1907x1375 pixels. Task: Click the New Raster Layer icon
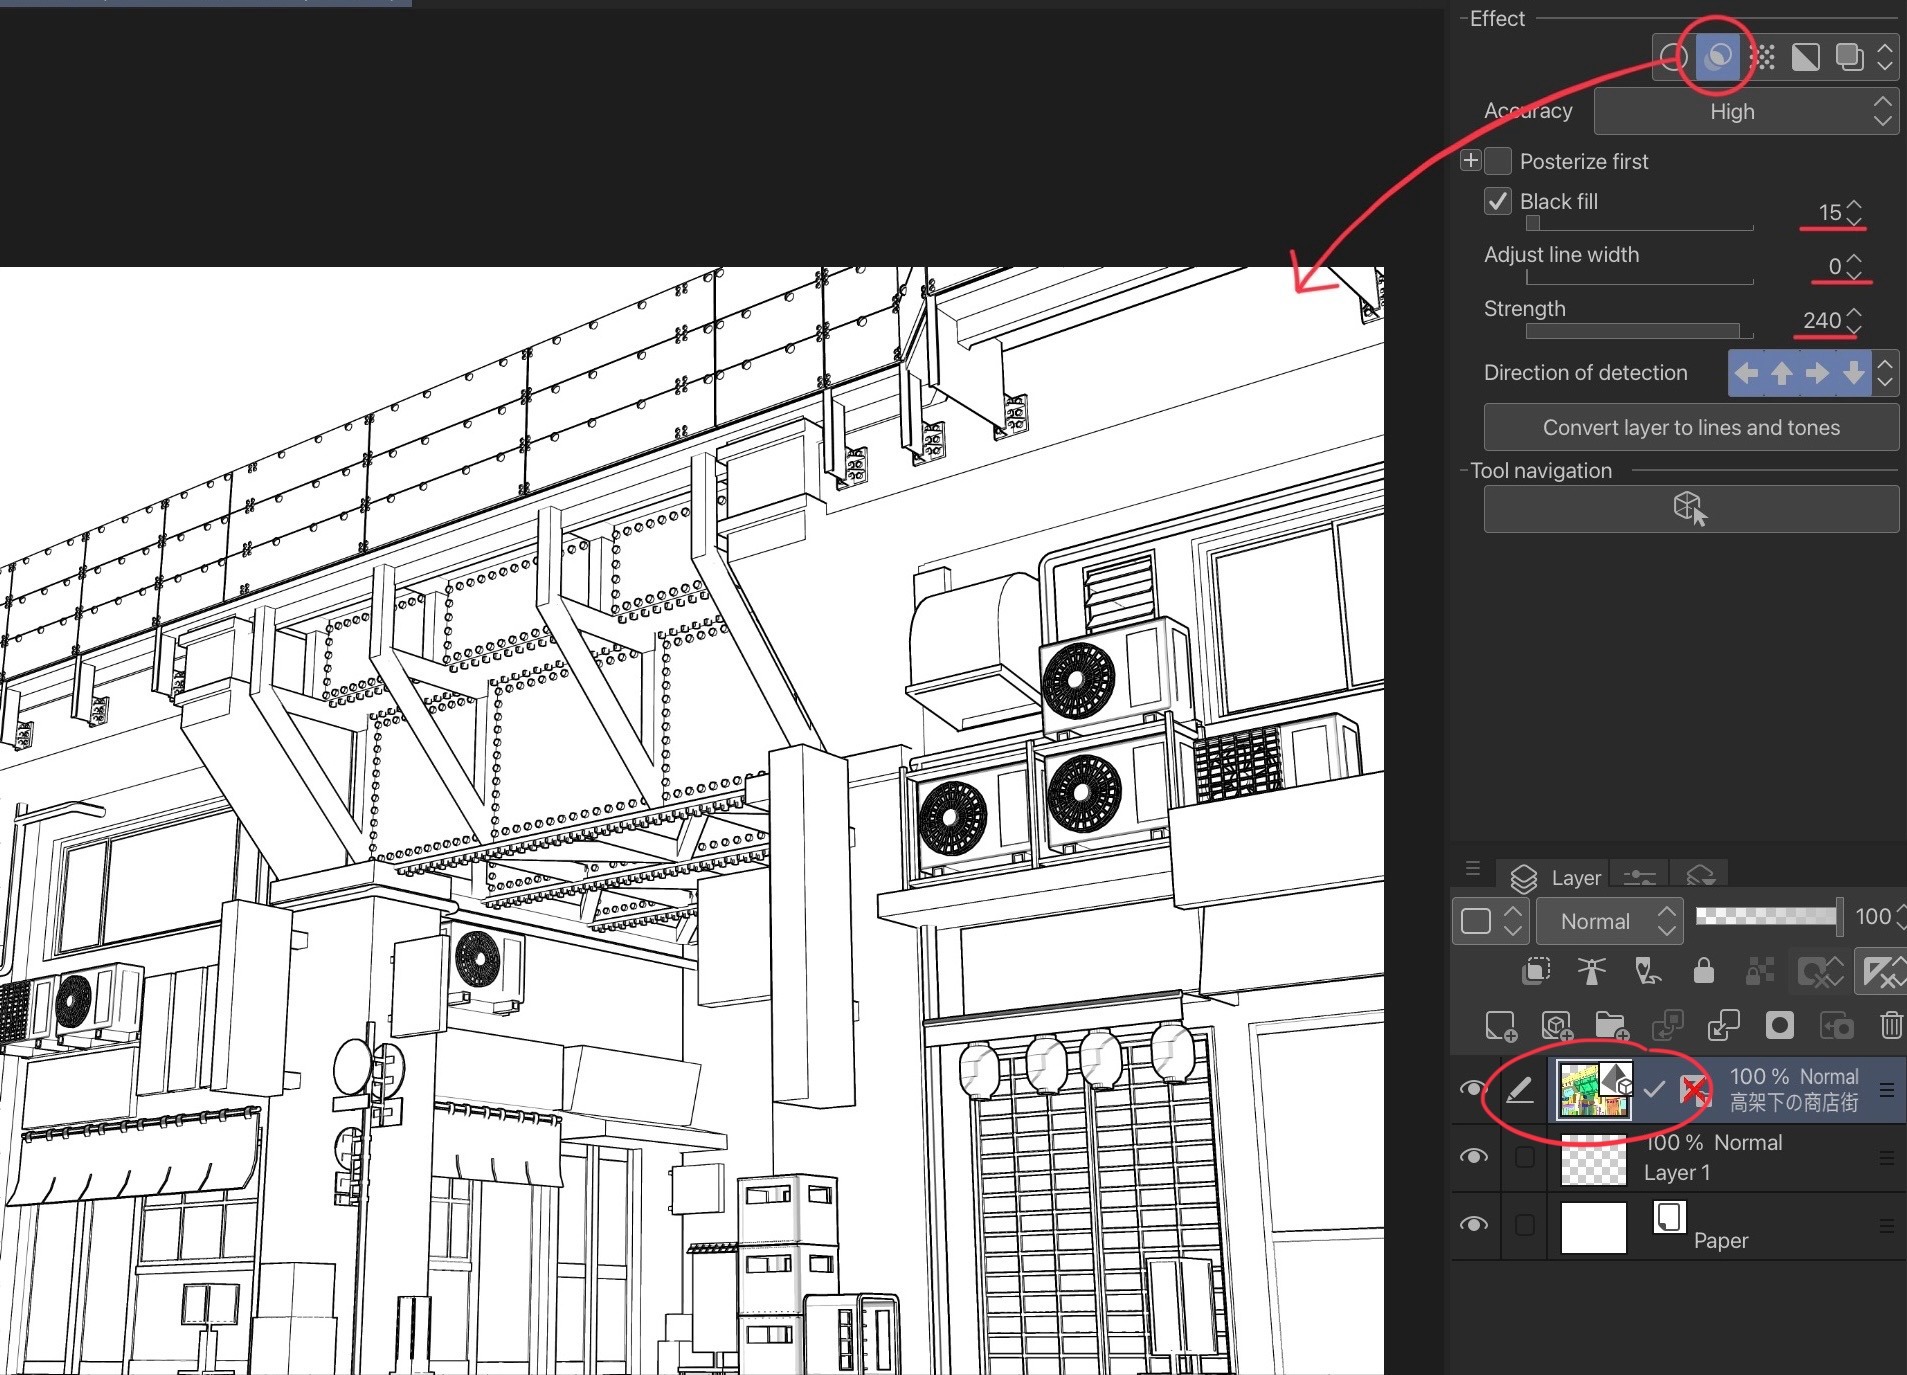1503,1025
